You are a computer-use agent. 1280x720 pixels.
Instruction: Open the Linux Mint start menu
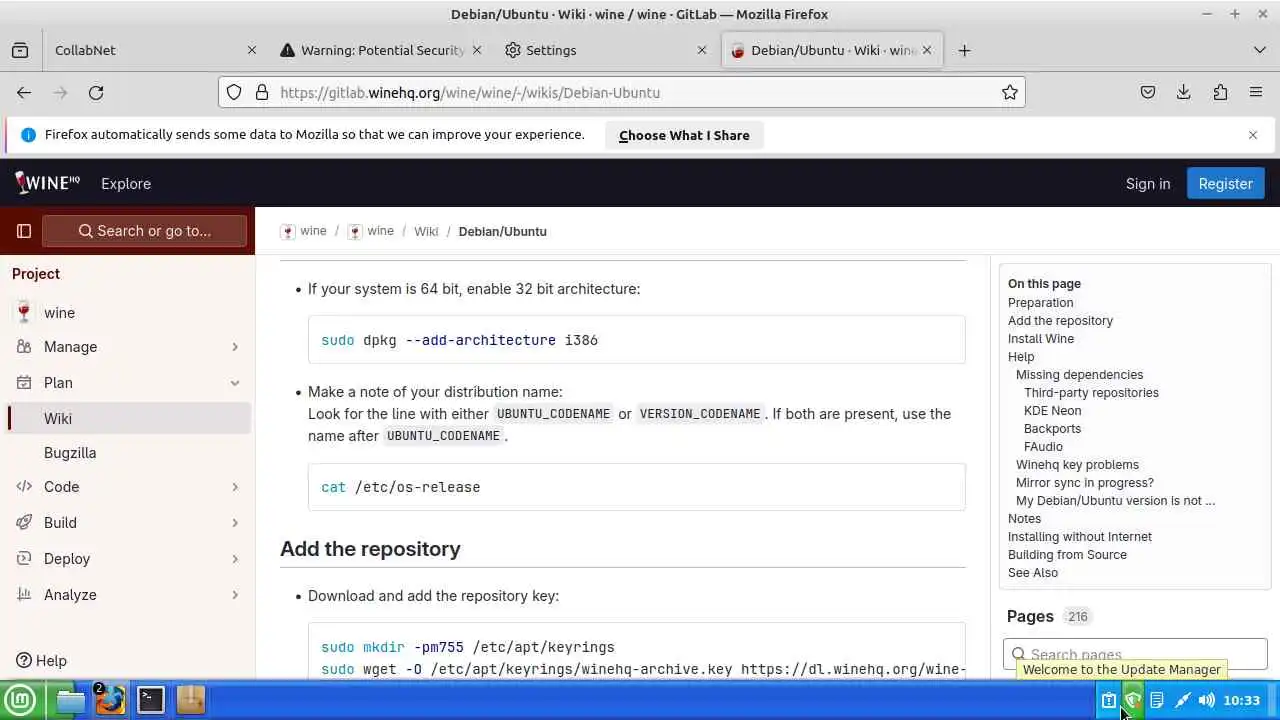(20, 700)
